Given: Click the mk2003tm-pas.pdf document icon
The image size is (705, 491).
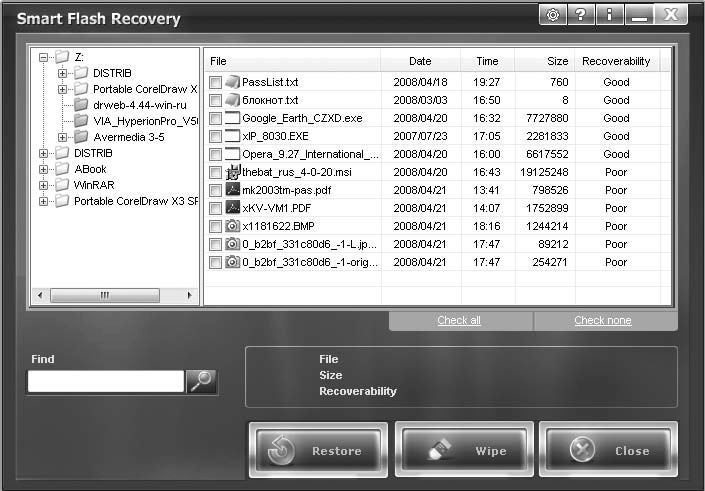Looking at the screenshot, I should pos(232,190).
